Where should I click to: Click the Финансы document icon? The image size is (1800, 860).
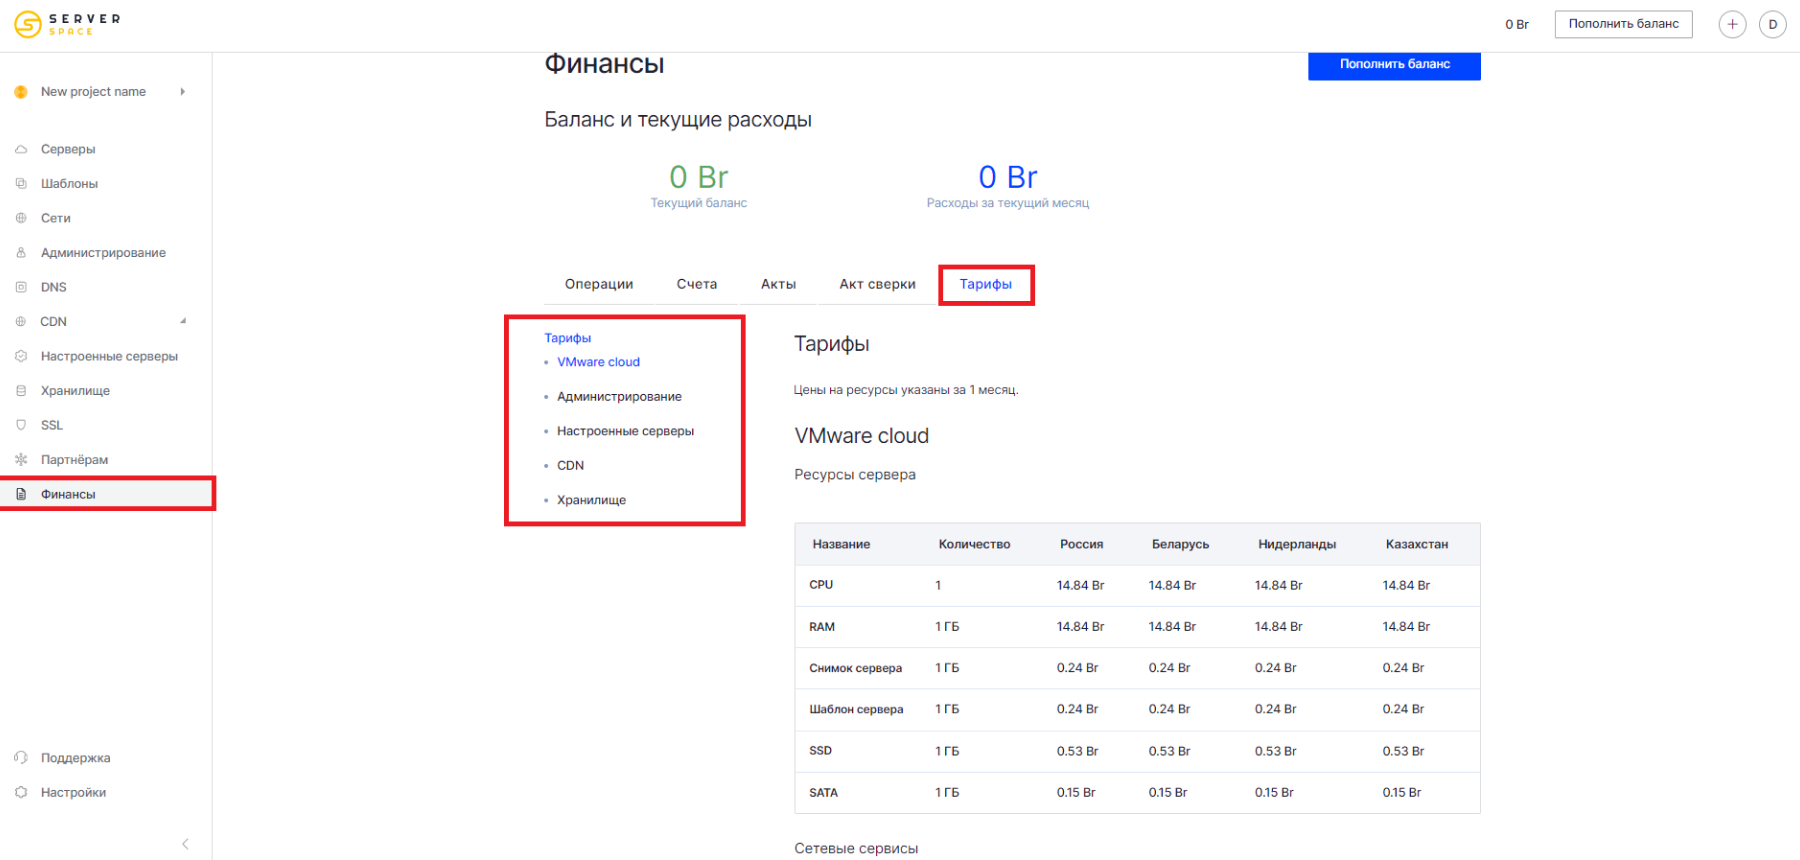tap(21, 494)
